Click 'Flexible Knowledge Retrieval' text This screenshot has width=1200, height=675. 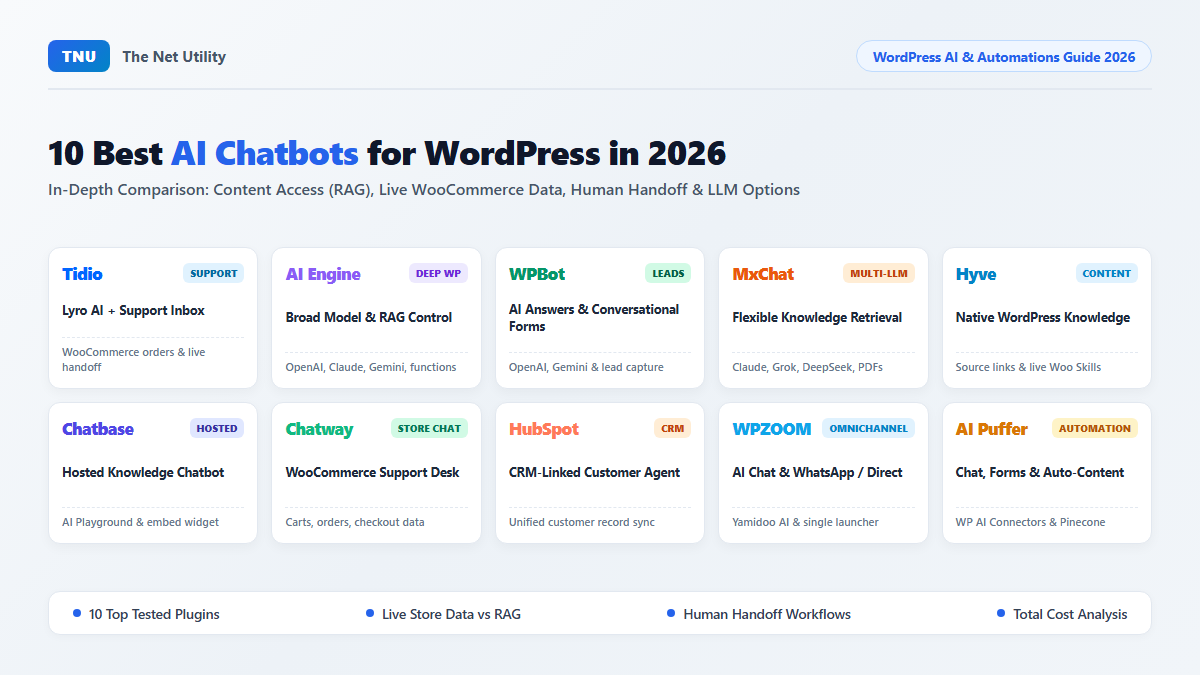click(x=817, y=317)
